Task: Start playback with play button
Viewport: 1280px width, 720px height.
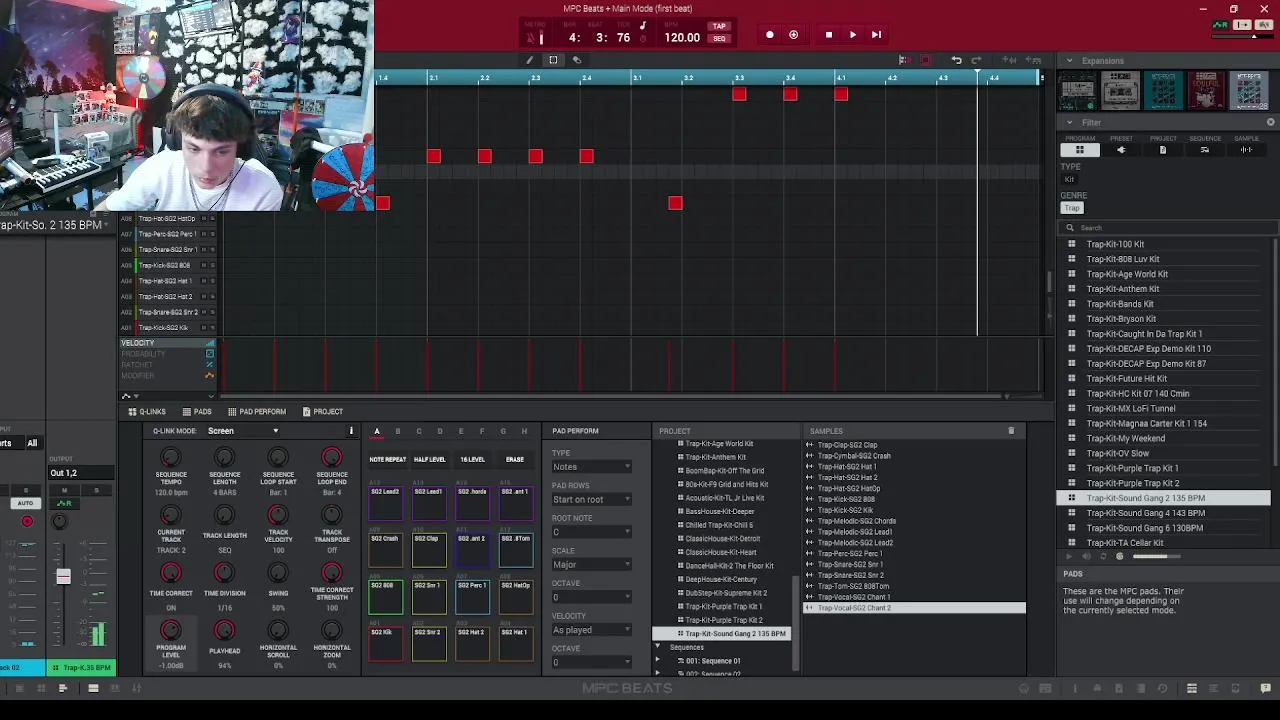Action: pyautogui.click(x=852, y=35)
